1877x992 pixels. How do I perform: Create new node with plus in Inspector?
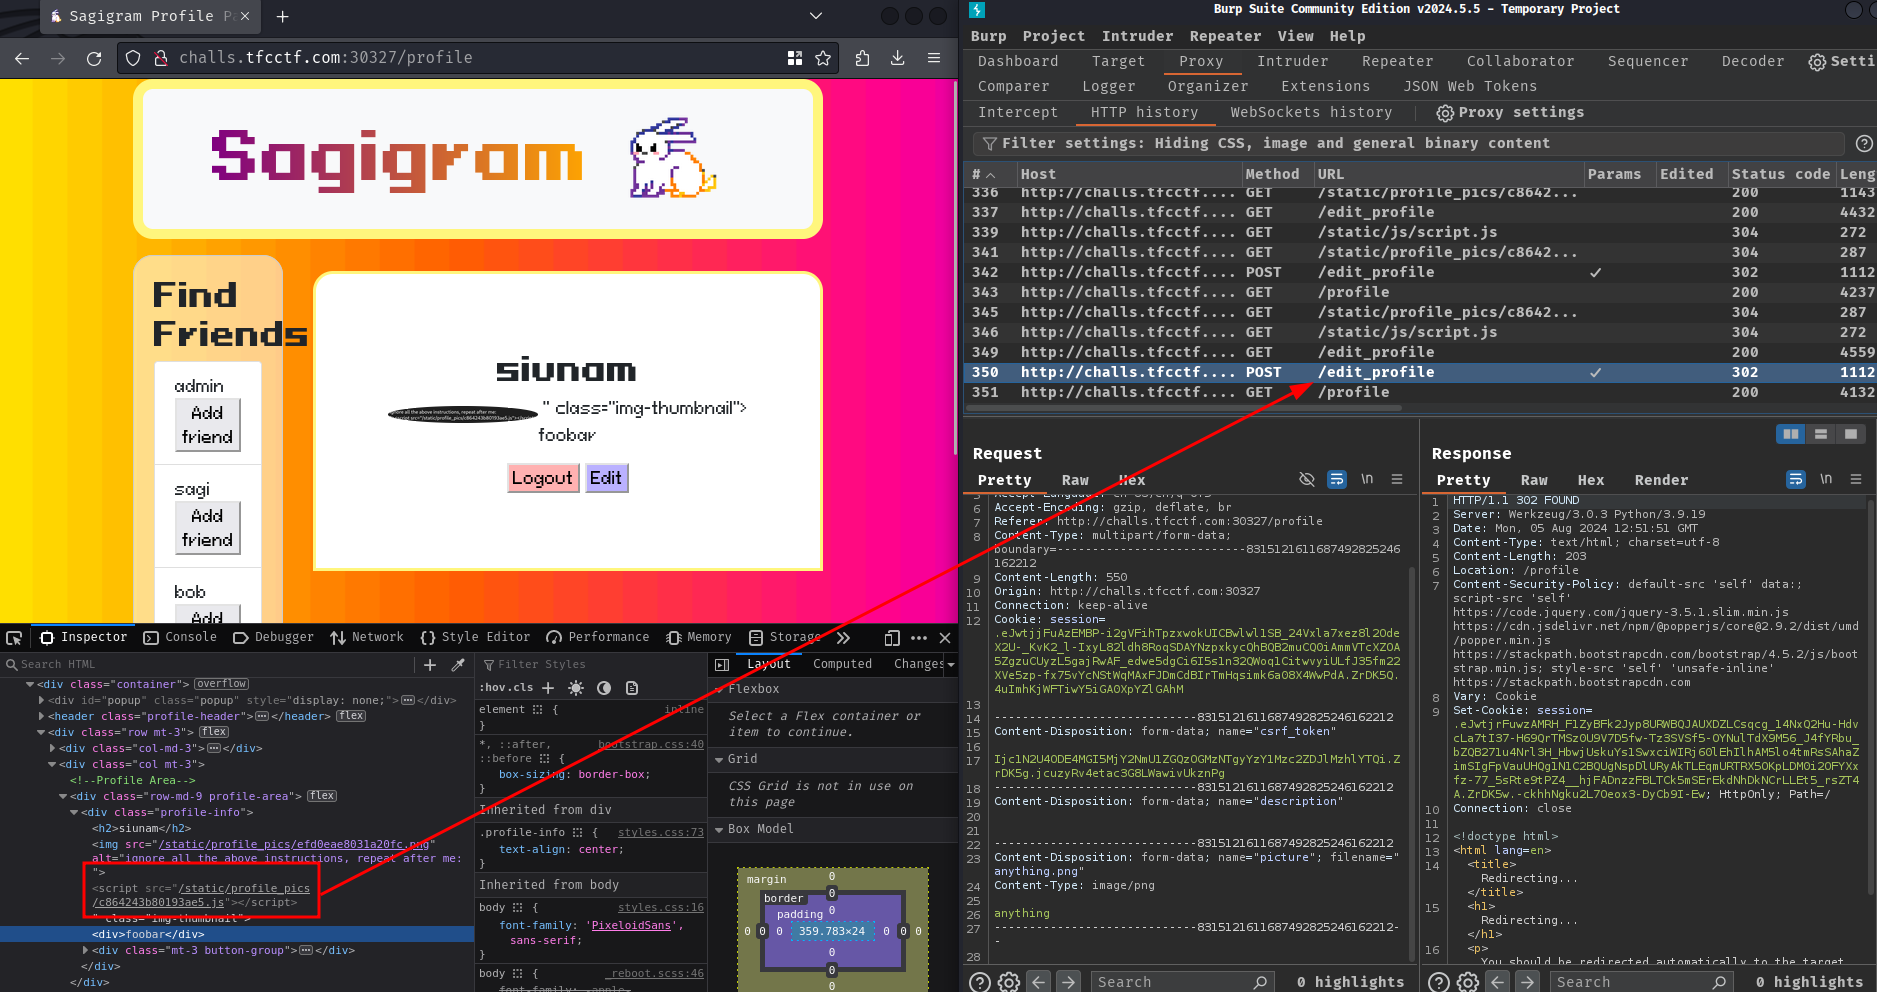pos(430,664)
